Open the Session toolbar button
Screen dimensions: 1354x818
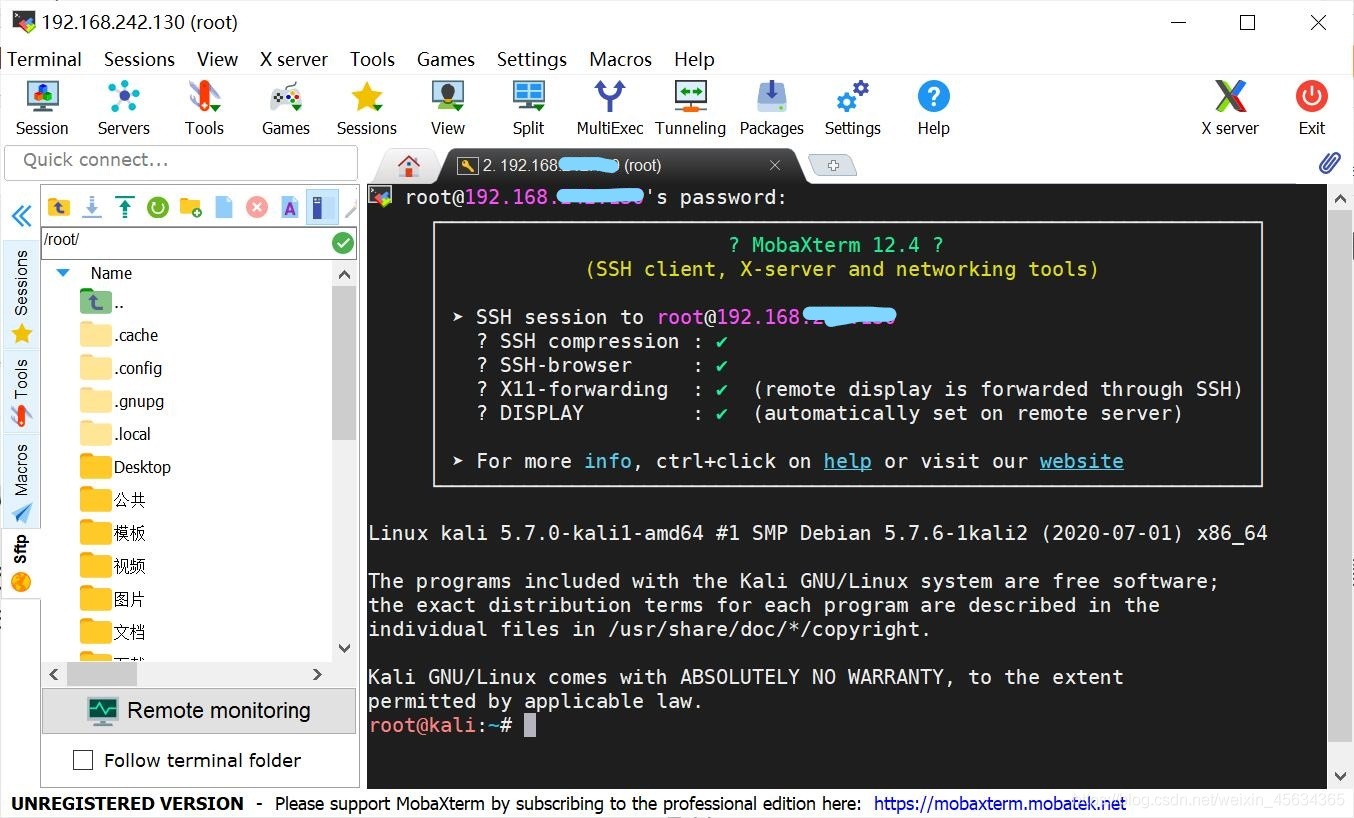click(42, 108)
